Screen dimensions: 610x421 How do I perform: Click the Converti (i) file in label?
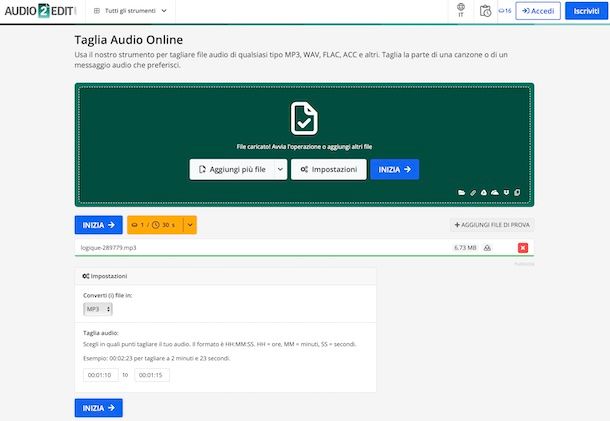(108, 295)
